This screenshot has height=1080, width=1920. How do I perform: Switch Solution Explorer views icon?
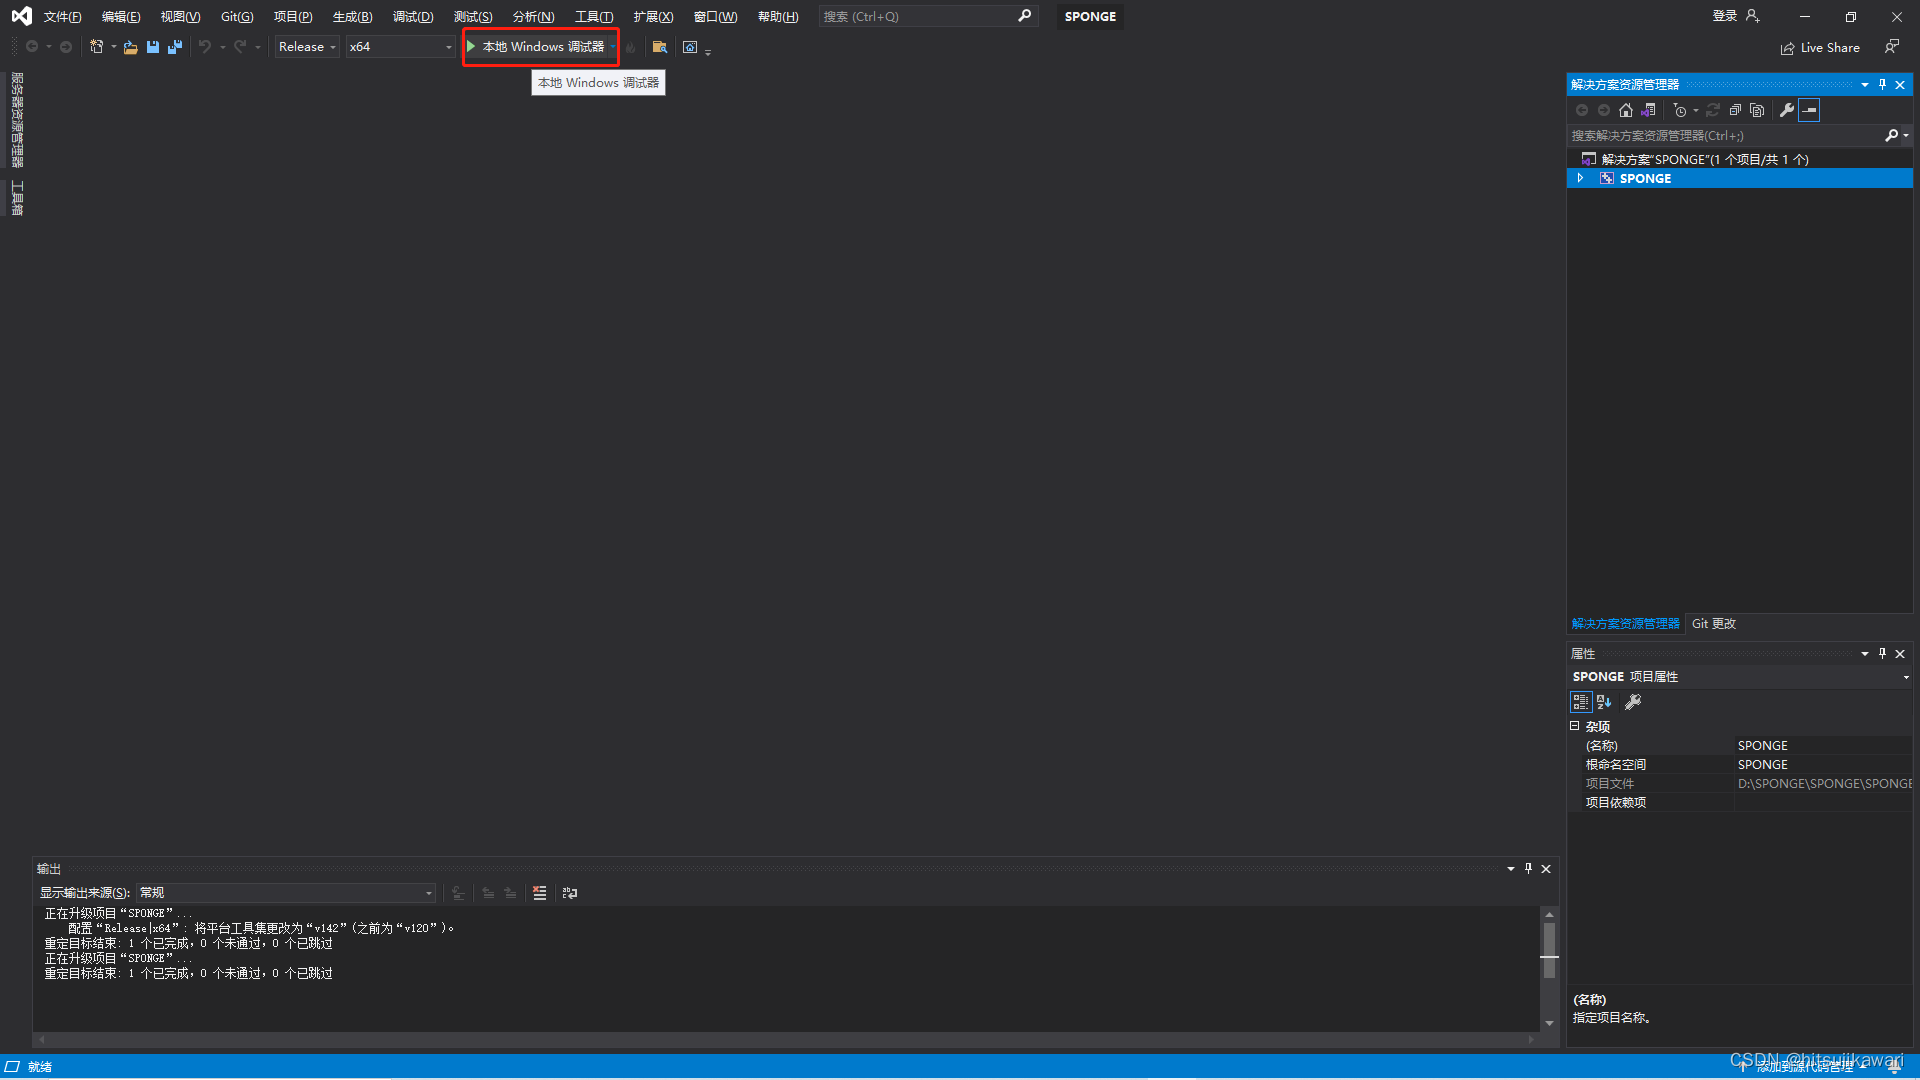pos(1648,110)
